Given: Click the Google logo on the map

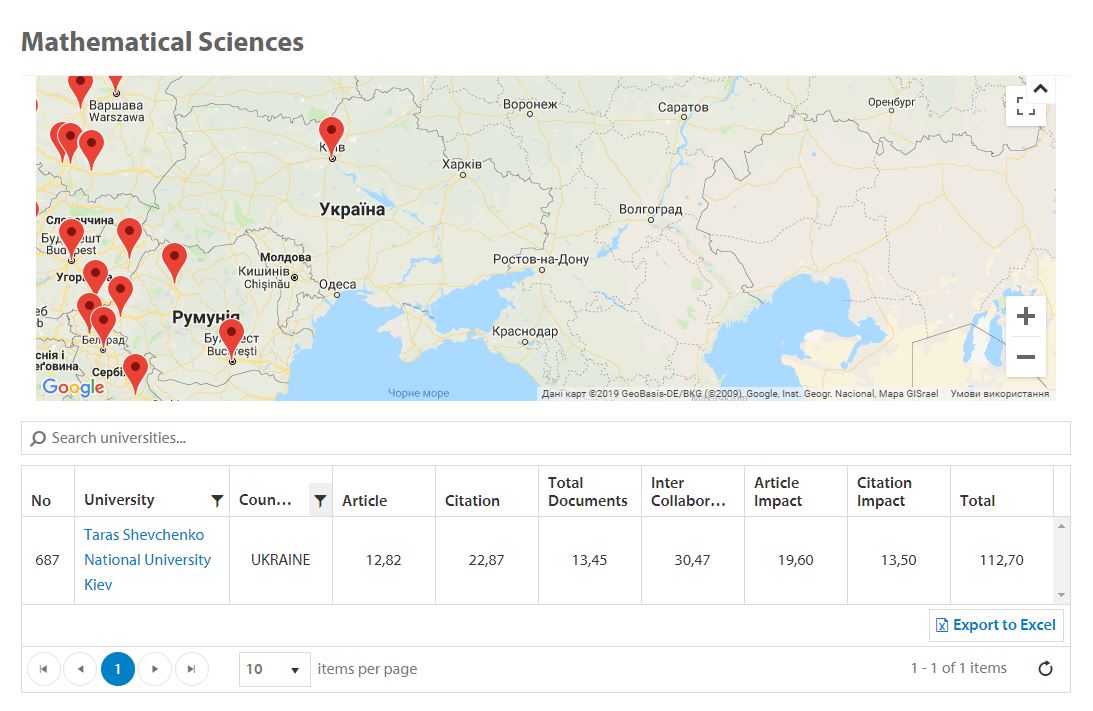Looking at the screenshot, I should point(73,387).
